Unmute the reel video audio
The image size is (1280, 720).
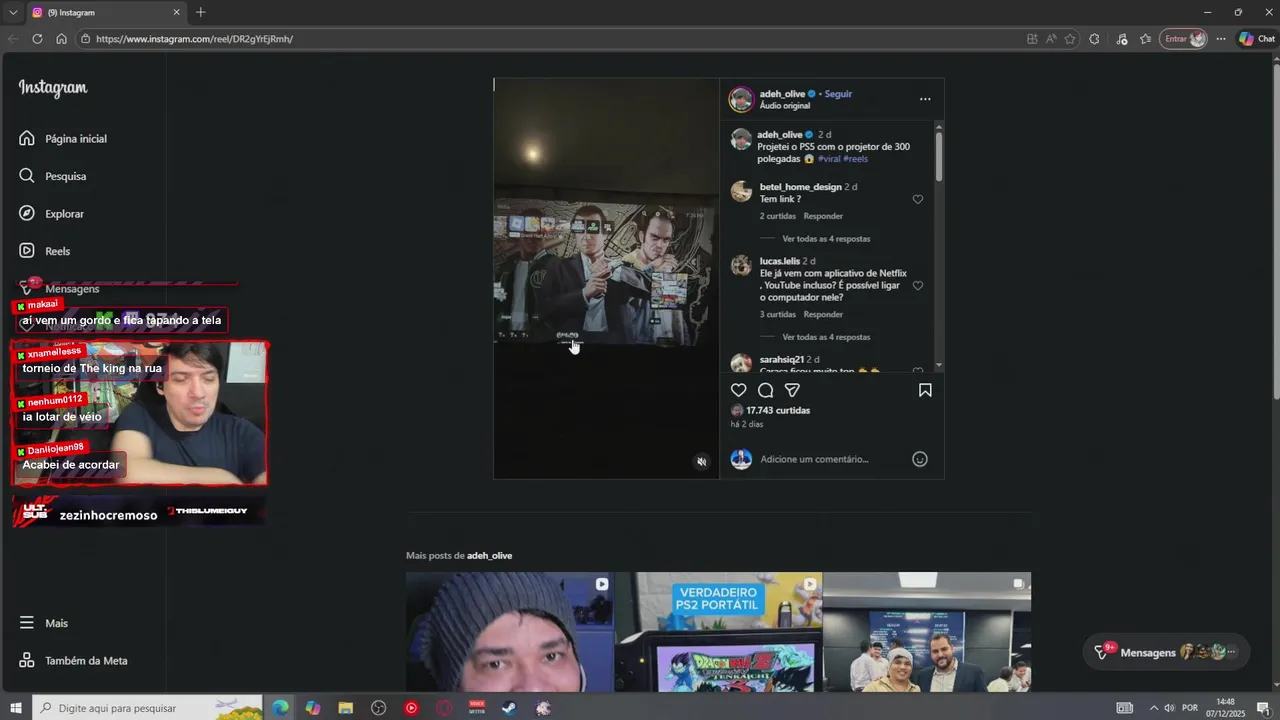tap(701, 461)
